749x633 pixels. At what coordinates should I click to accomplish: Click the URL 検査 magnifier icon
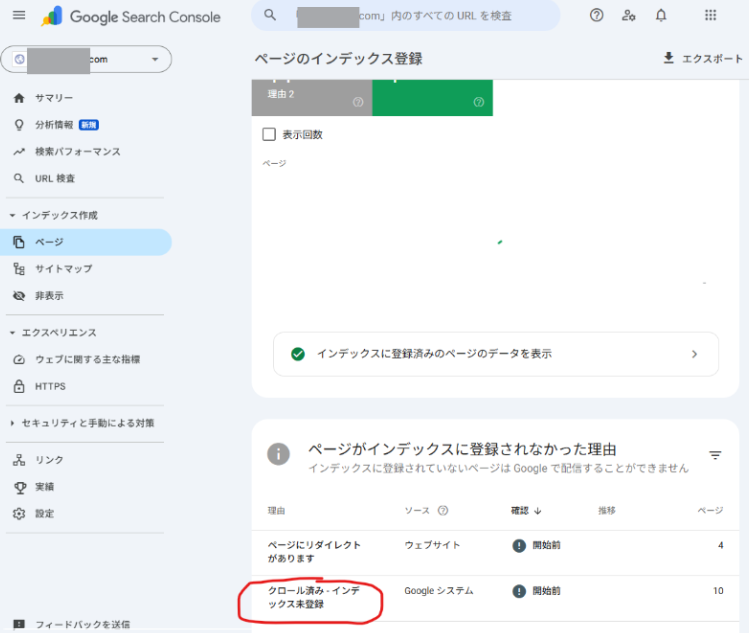pyautogui.click(x=19, y=178)
